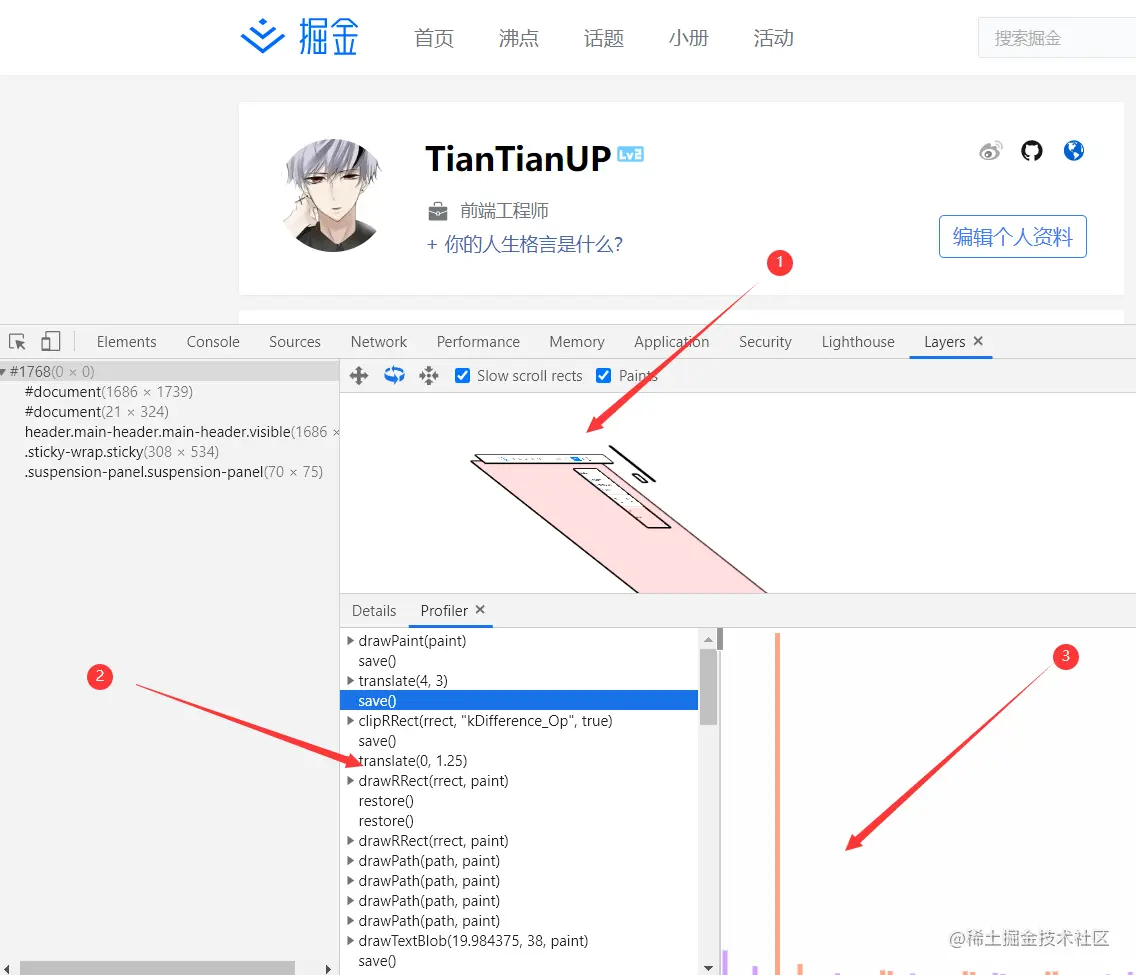Screen dimensions: 1136x975
Task: Switch to the Details tab
Action: (374, 611)
